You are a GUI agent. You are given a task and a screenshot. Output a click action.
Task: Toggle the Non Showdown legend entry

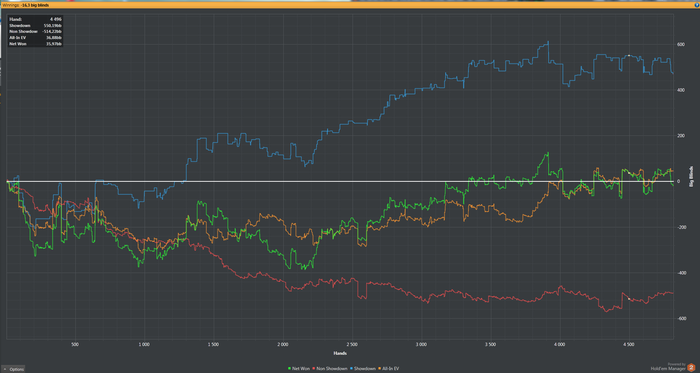(331, 369)
